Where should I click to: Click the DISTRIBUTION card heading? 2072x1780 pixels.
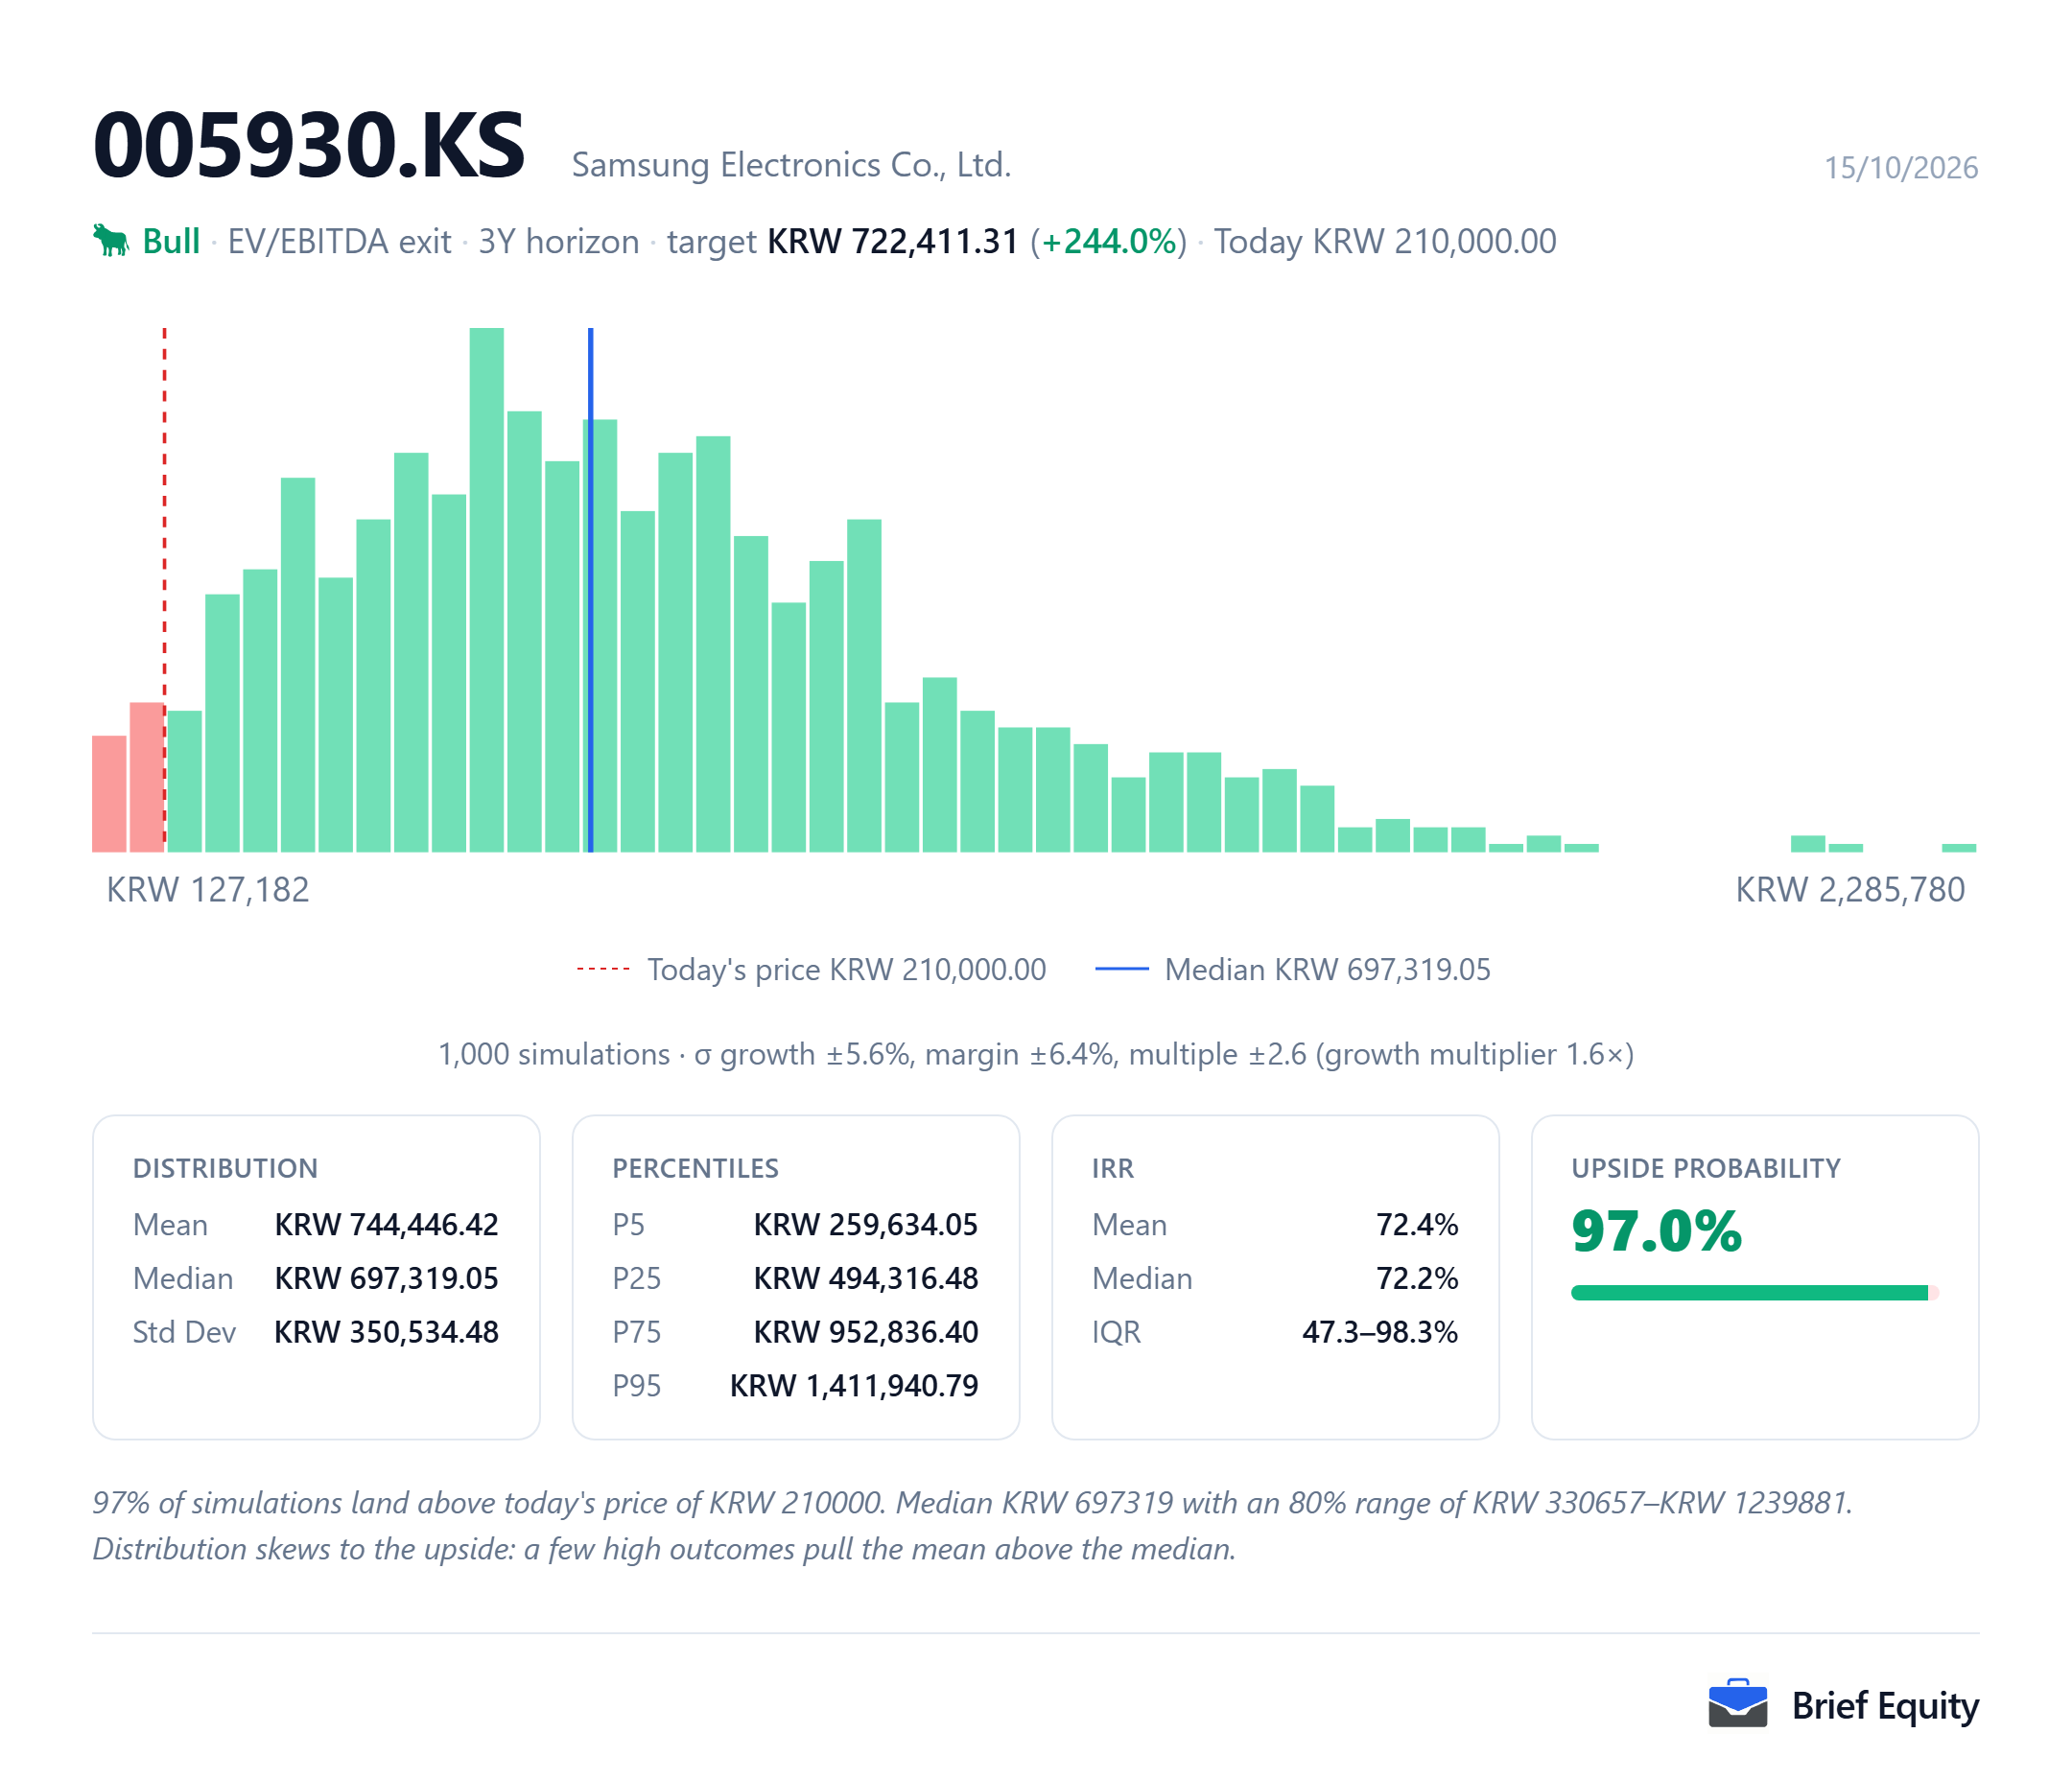pyautogui.click(x=225, y=1168)
